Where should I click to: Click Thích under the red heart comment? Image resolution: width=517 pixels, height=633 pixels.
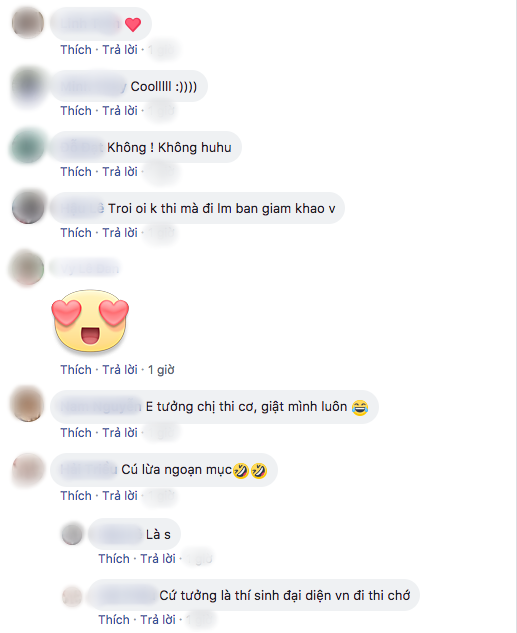[76, 50]
